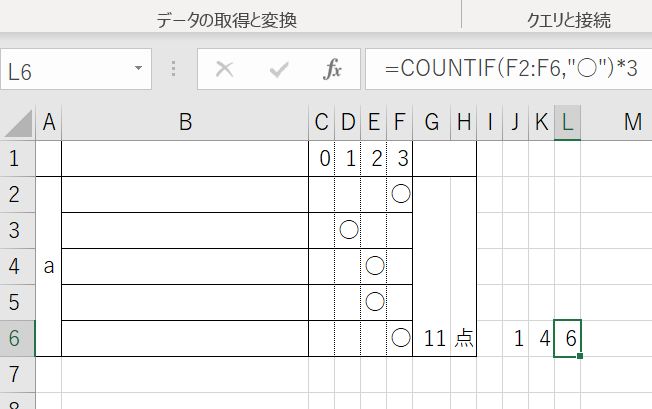Select row 6 header

click(x=17, y=338)
